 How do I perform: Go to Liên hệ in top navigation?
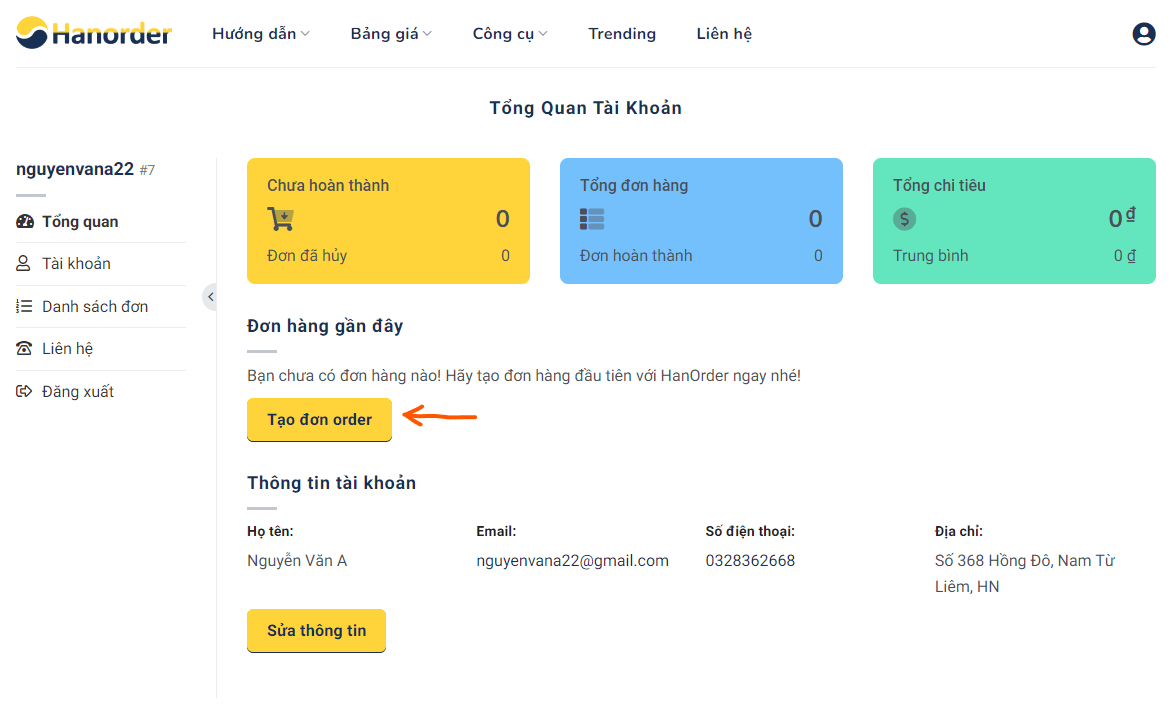[x=723, y=34]
